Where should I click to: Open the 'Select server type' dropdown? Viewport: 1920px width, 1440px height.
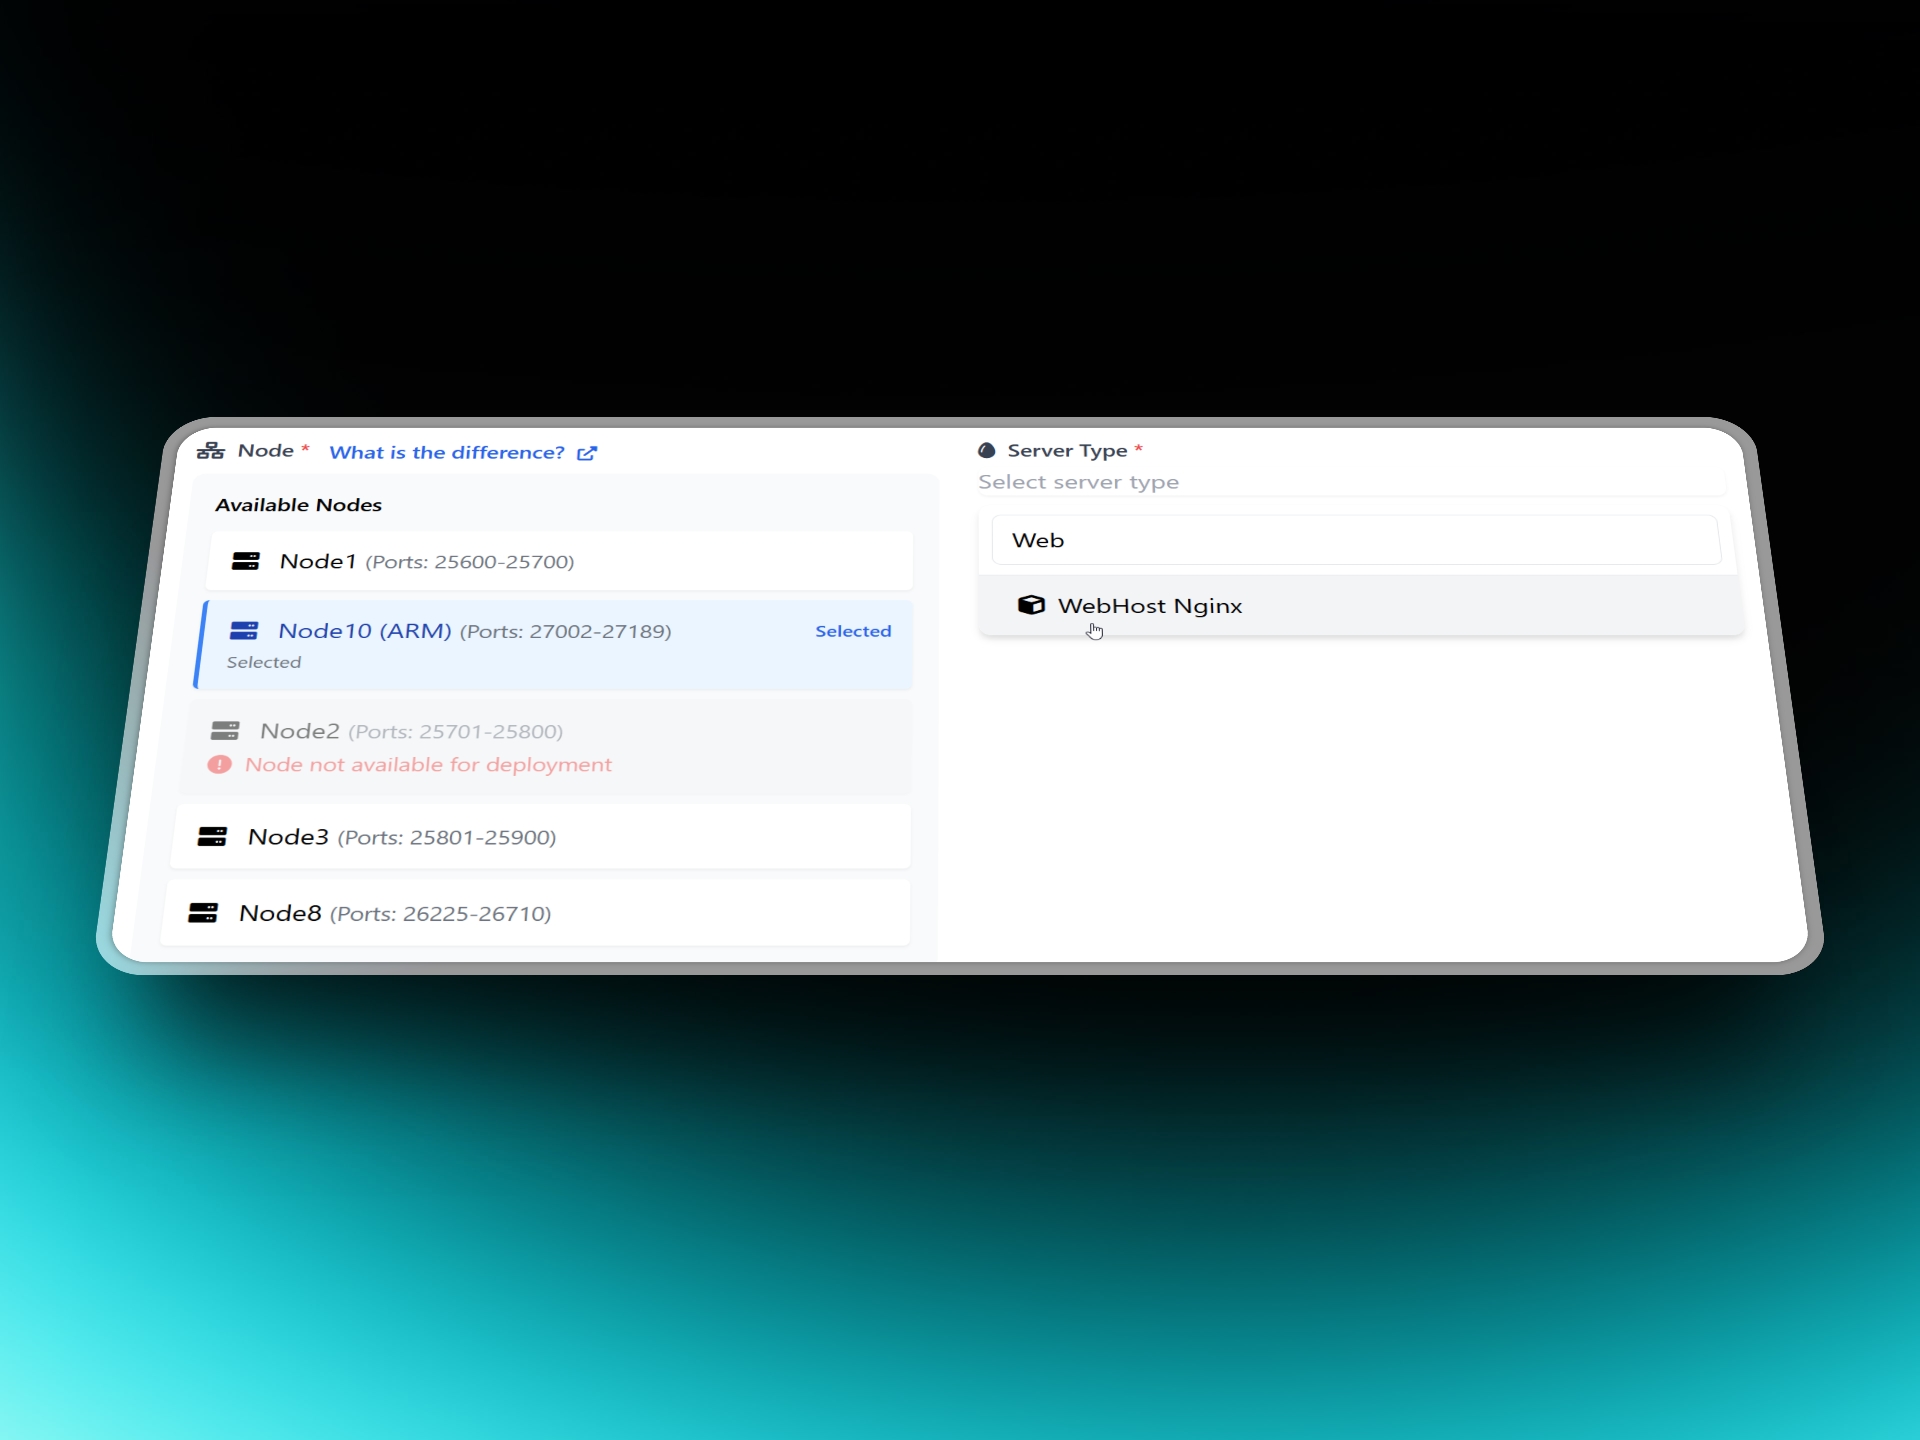click(1352, 482)
